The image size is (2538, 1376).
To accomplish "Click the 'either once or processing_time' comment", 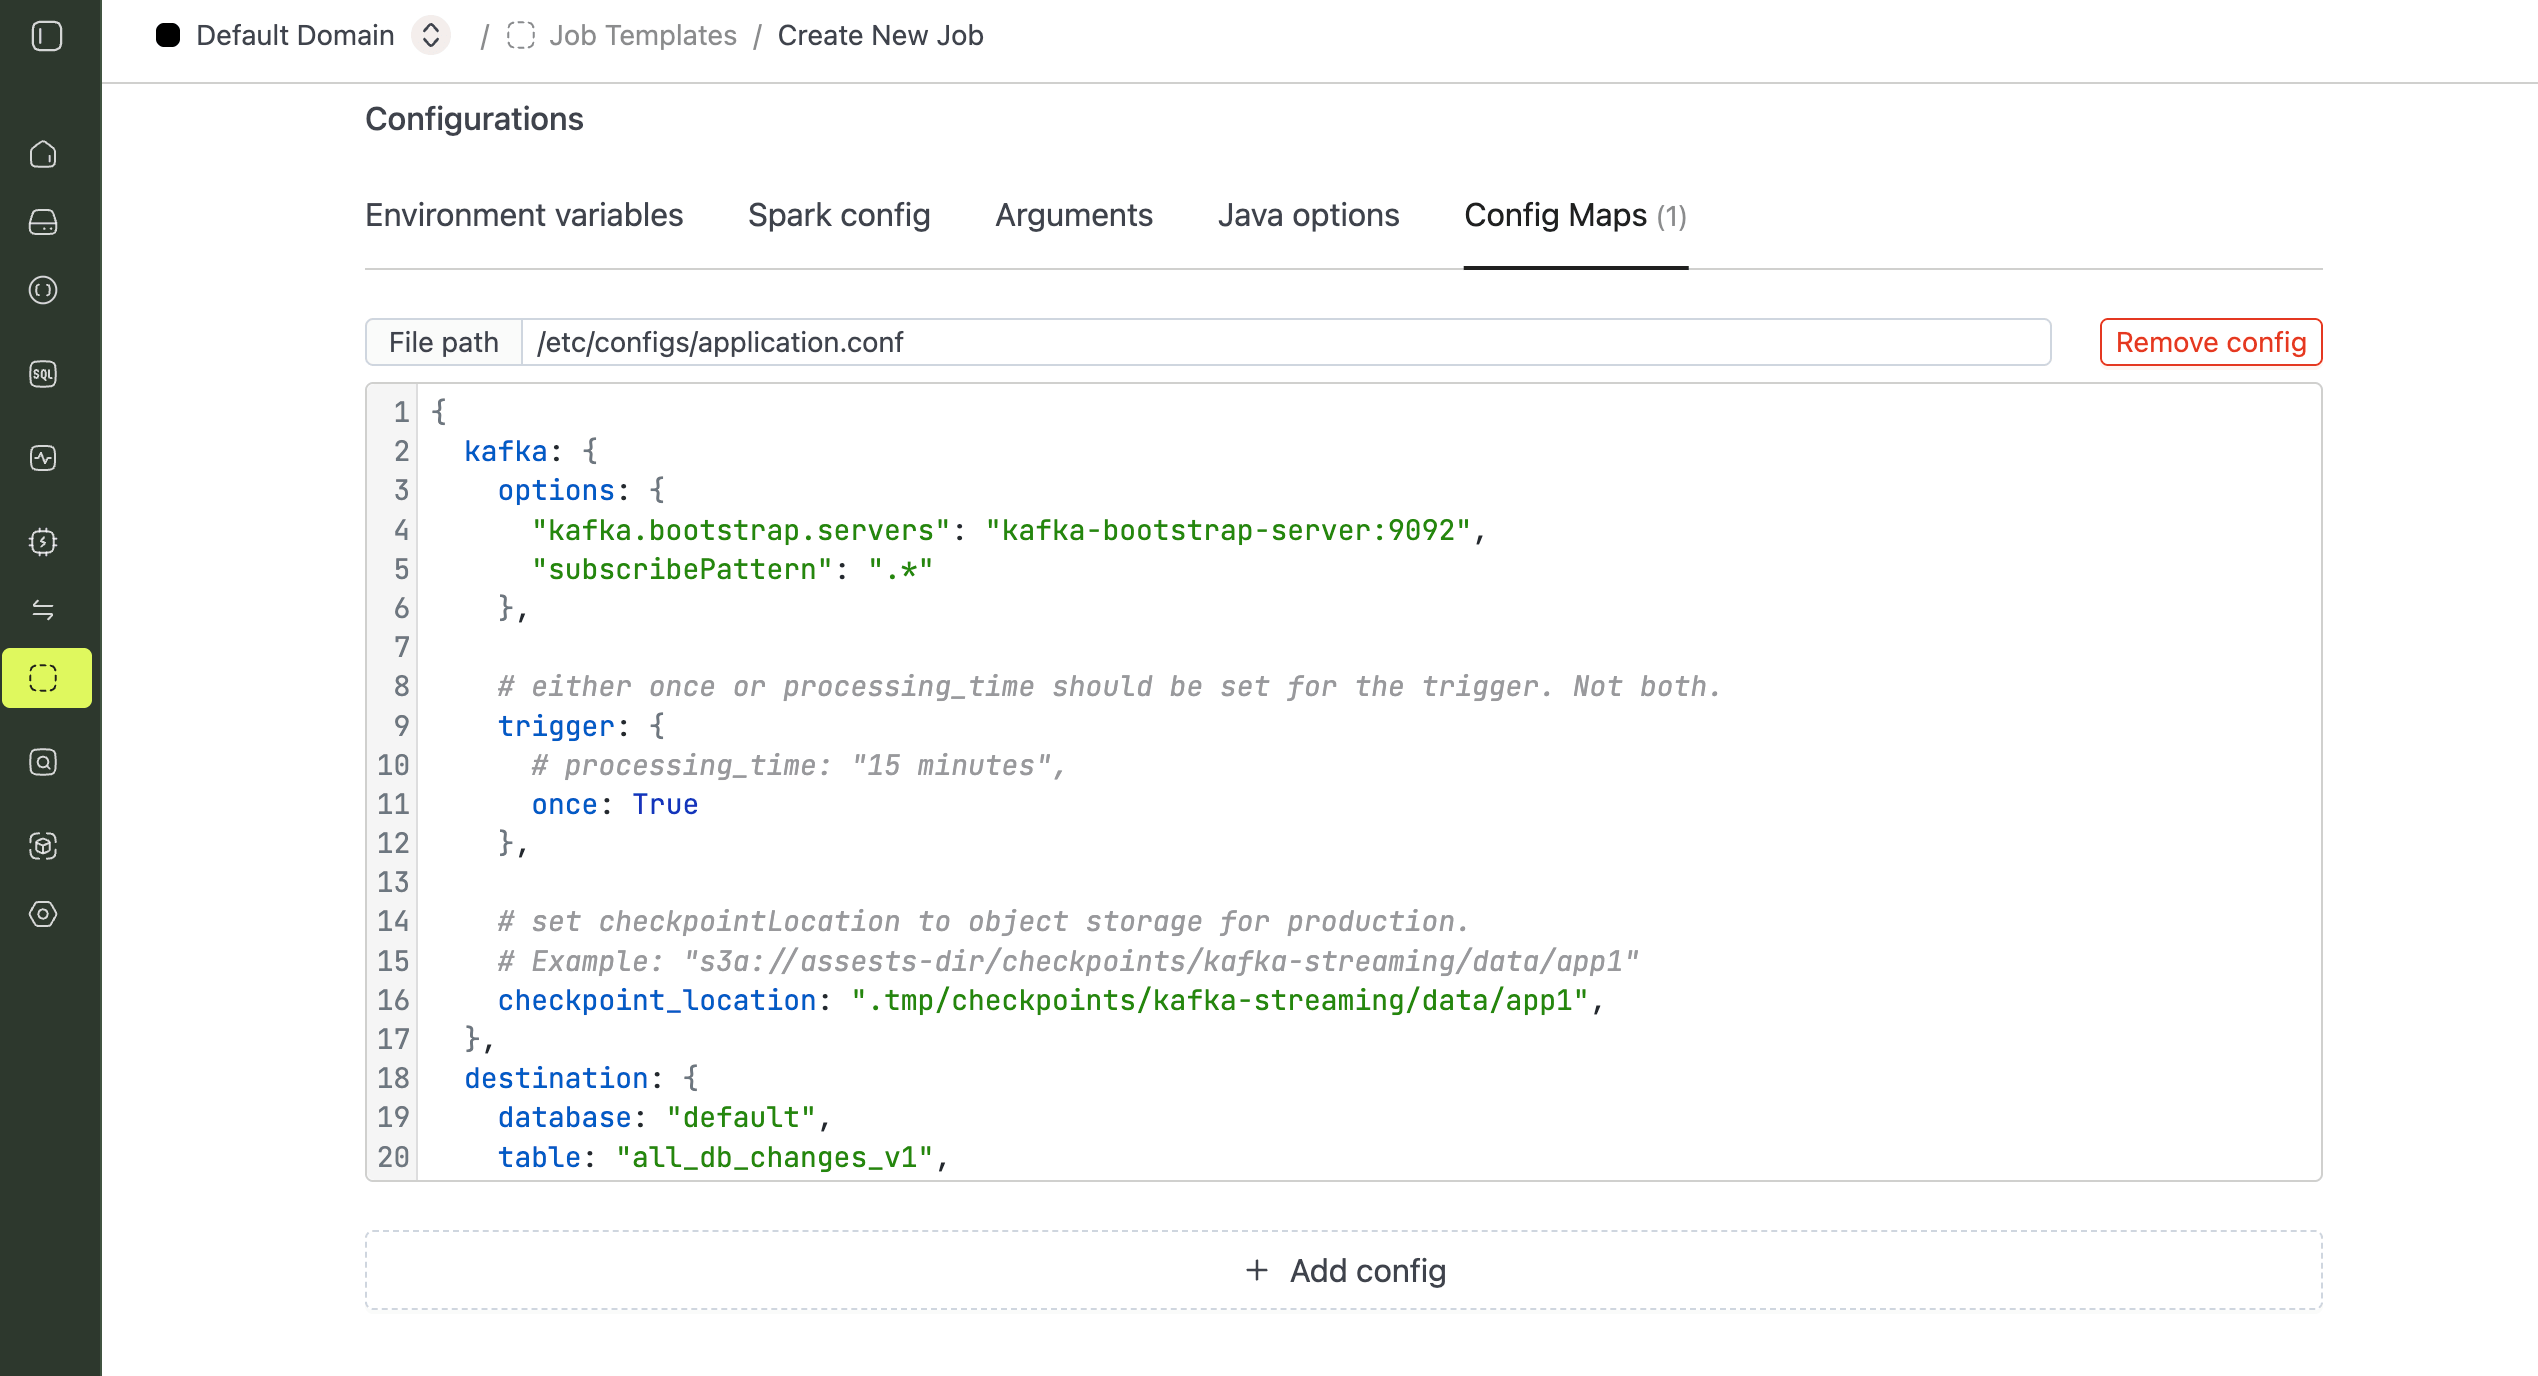I will (1110, 686).
